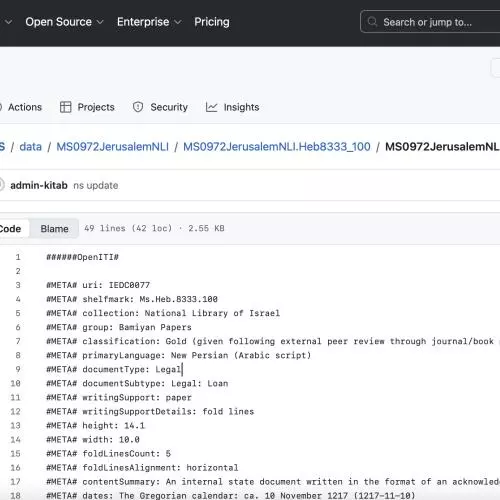Click the magnifier search icon

[x=372, y=22]
